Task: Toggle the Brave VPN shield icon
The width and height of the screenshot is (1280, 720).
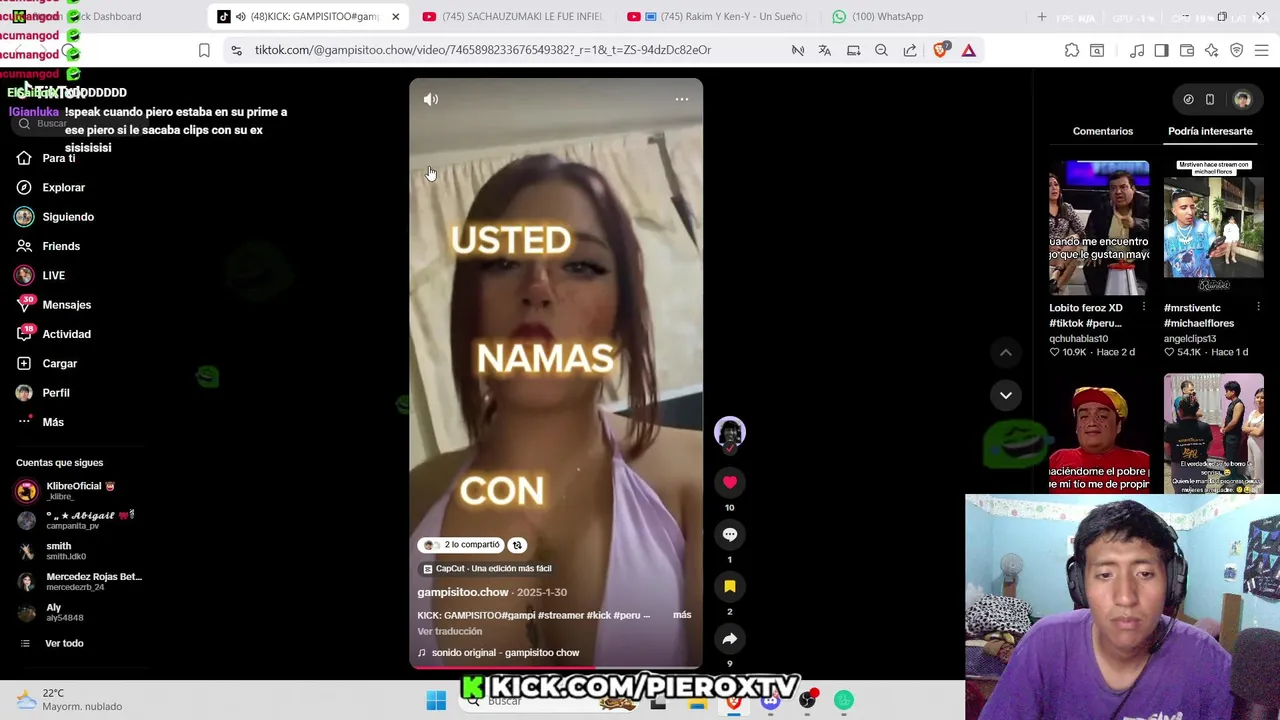Action: [1237, 50]
